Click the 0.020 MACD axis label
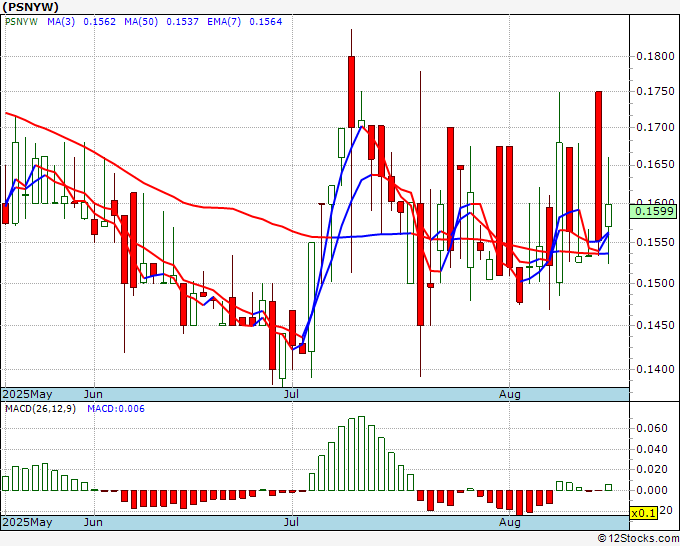Screen dimensions: 680x546 [652, 469]
